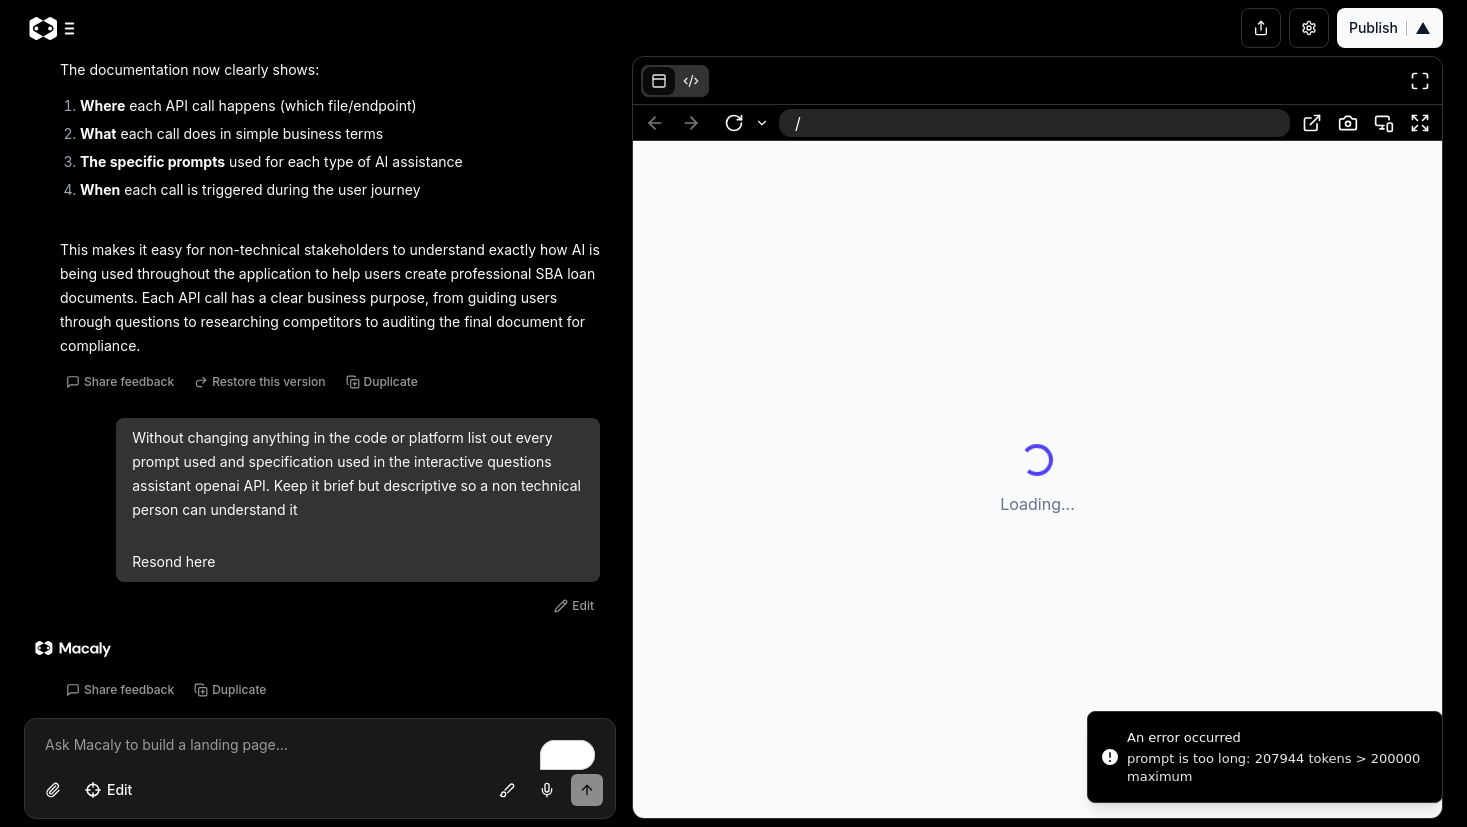This screenshot has height=827, width=1467.
Task: Expand preview panel to fullscreen
Action: (x=1420, y=81)
